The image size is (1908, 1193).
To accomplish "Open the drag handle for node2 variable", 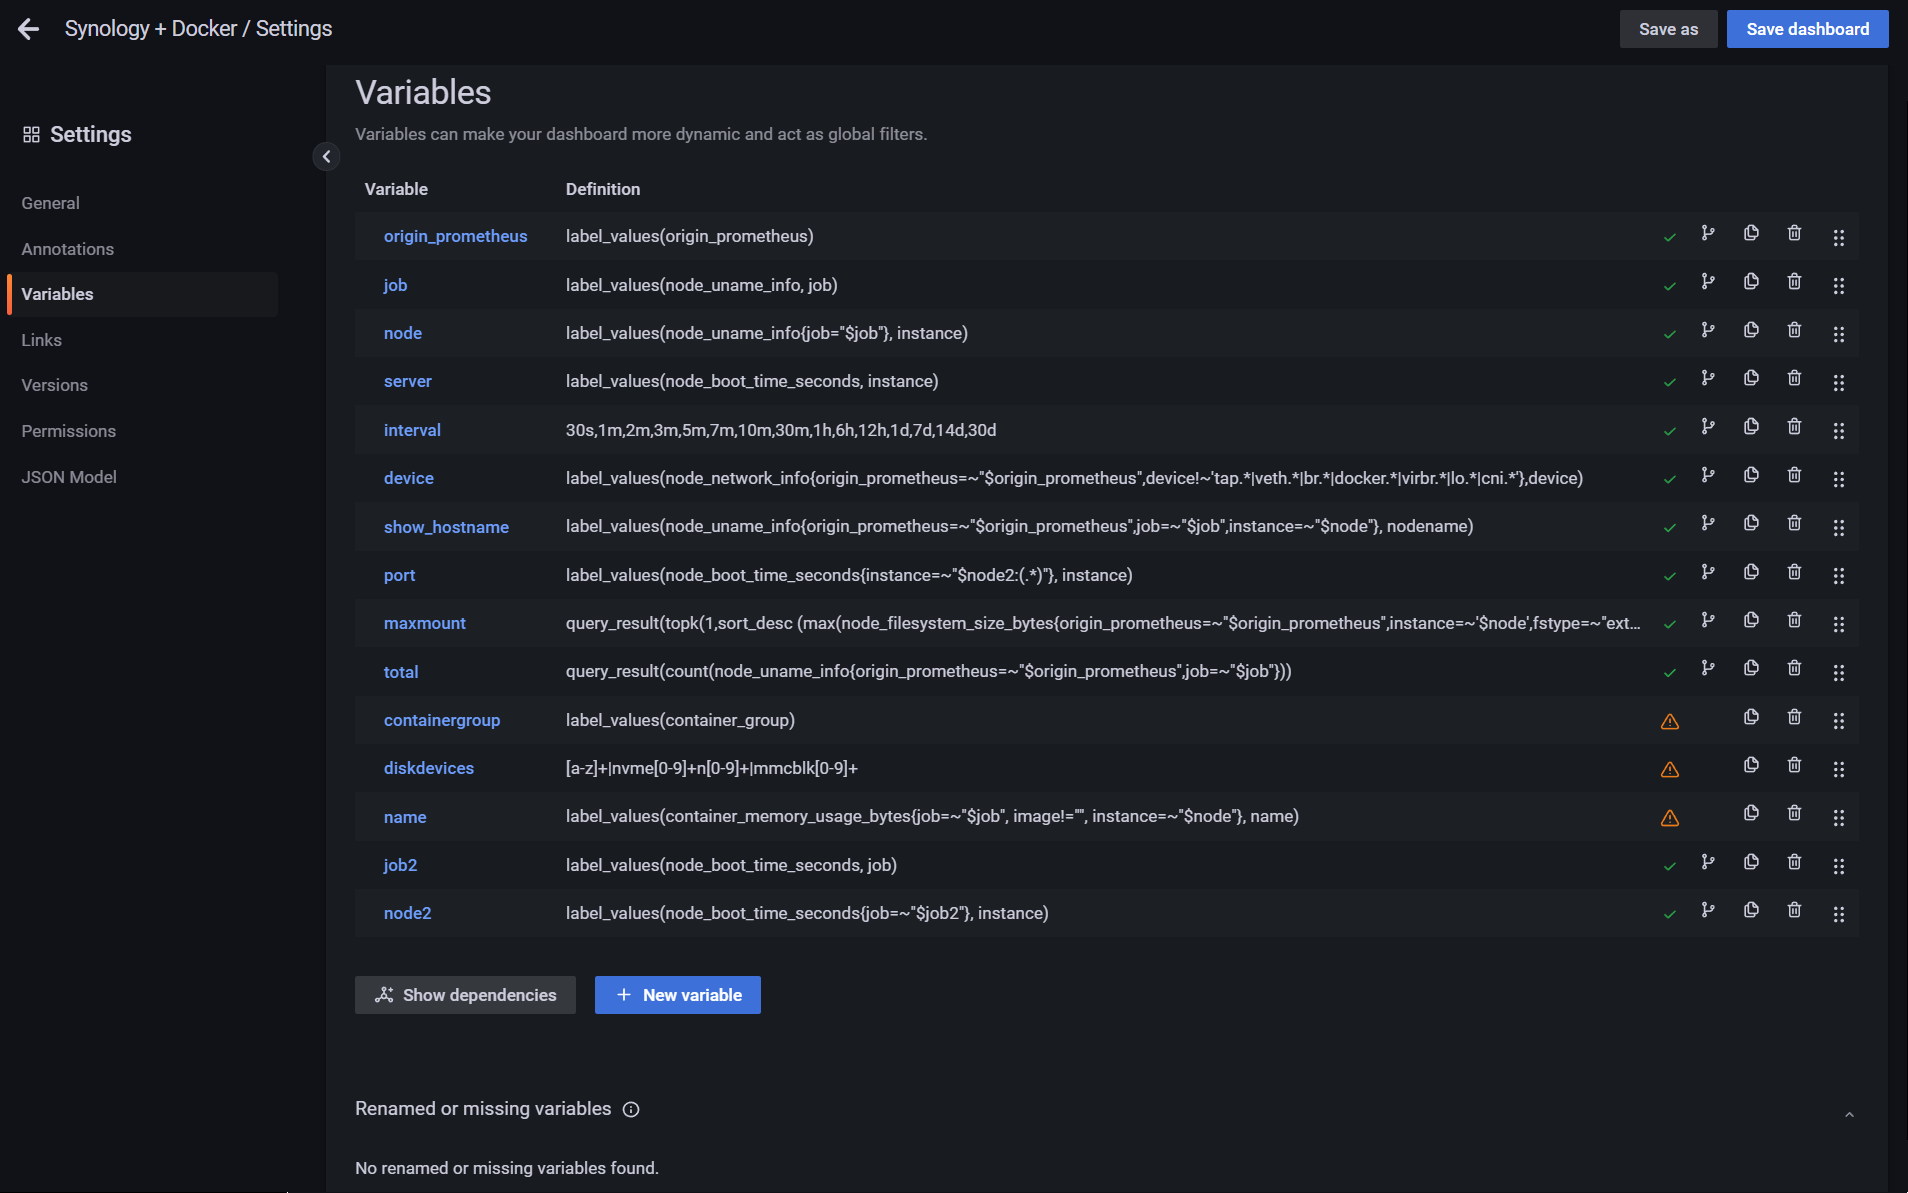I will pos(1840,913).
